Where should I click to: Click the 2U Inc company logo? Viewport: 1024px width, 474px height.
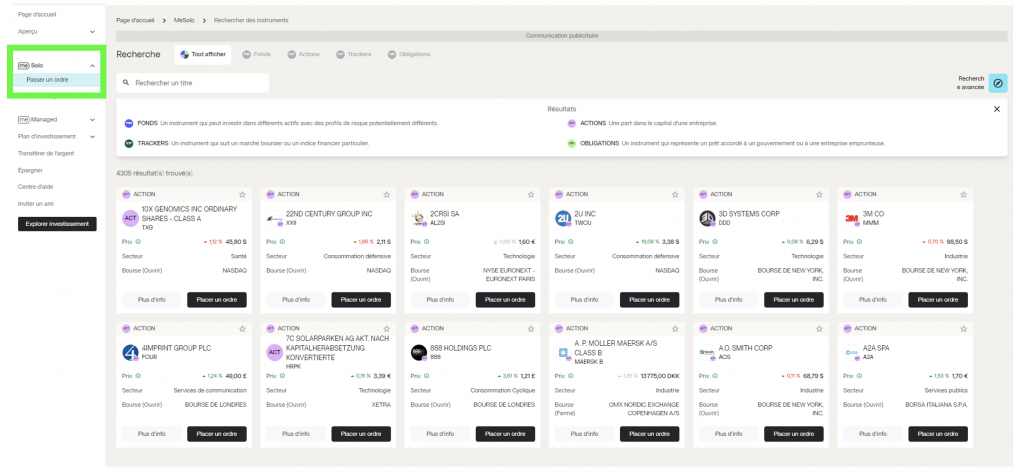(x=563, y=219)
